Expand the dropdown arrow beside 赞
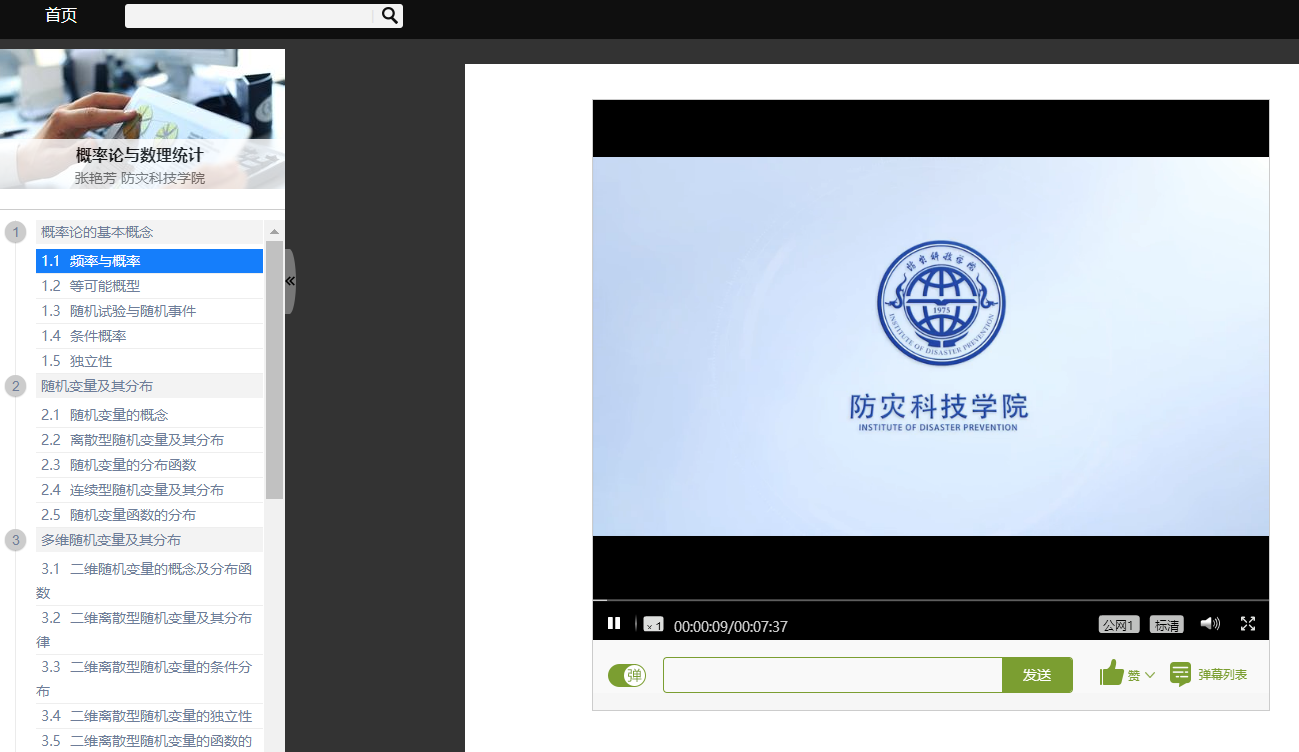1299x752 pixels. (1150, 675)
